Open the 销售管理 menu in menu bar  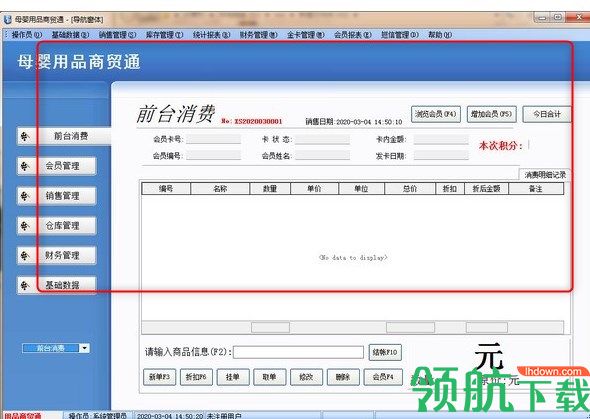pyautogui.click(x=117, y=35)
